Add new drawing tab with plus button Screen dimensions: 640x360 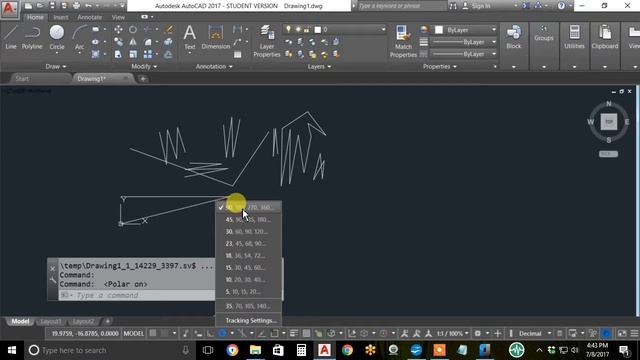coord(143,79)
